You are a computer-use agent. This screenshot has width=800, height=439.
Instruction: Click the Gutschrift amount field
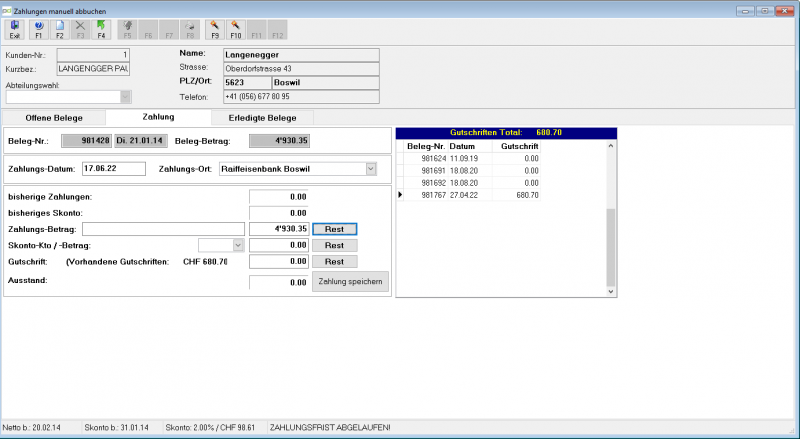click(x=279, y=262)
